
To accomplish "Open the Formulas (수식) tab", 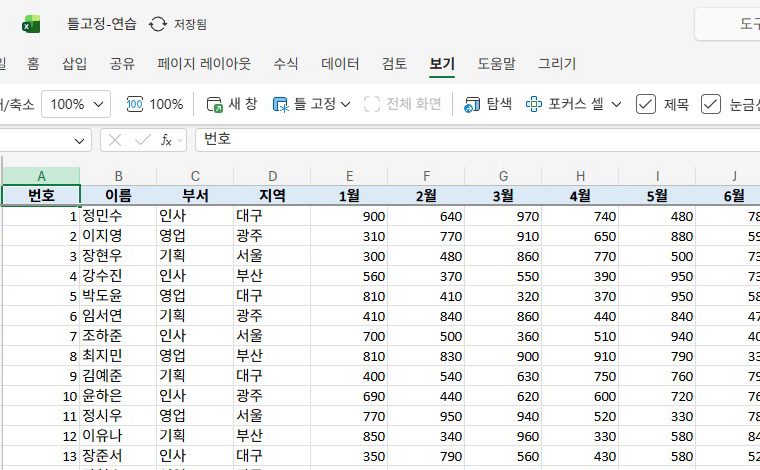I will pyautogui.click(x=286, y=63).
